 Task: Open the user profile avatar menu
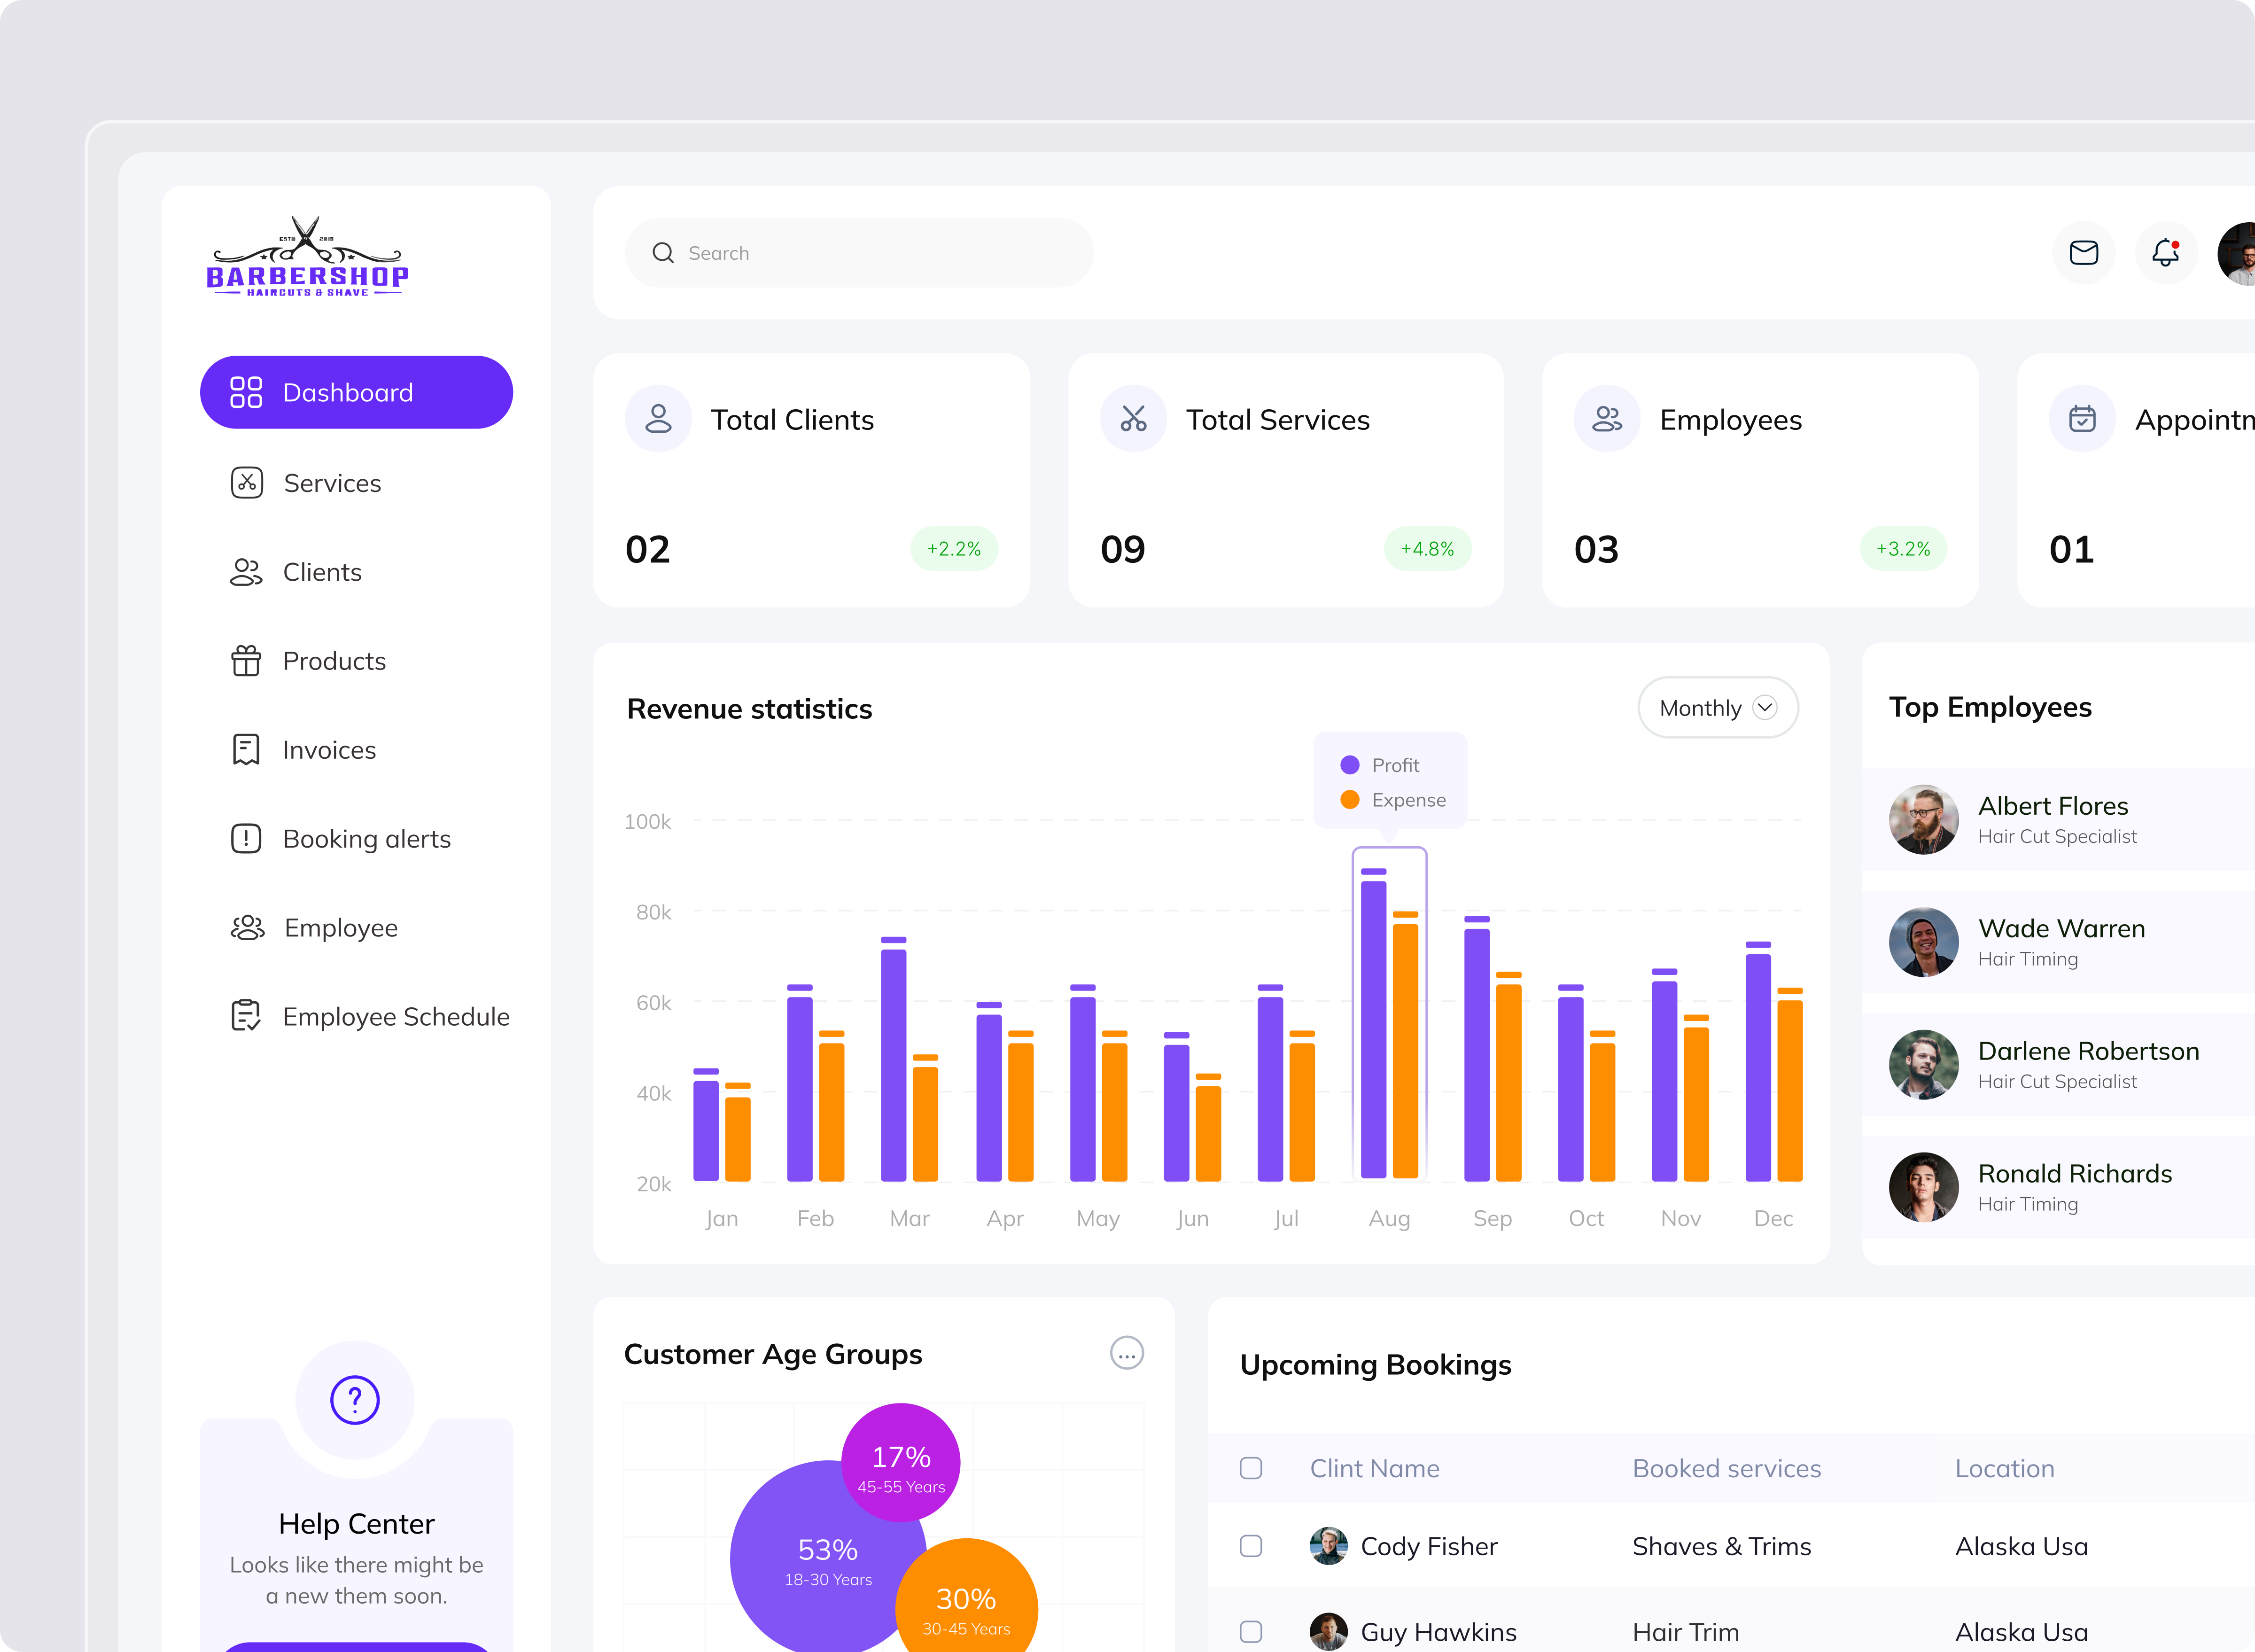2240,254
